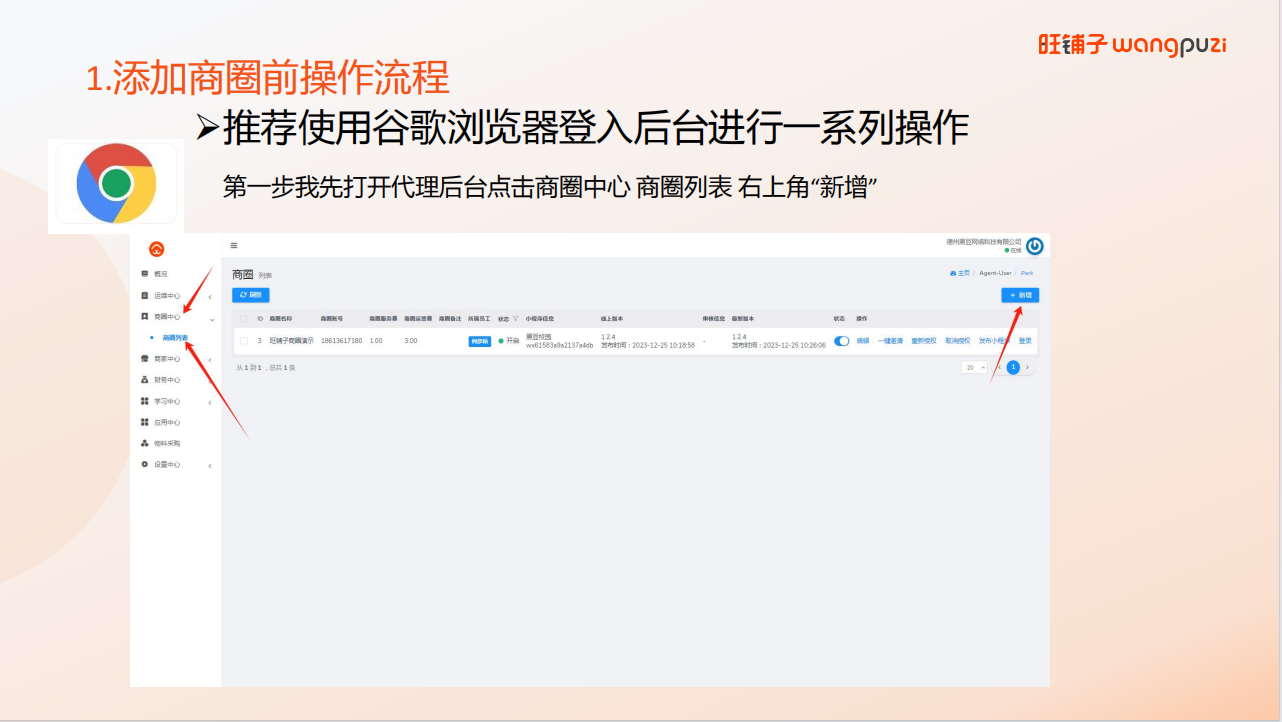Click the Agent-User breadcrumb
Image resolution: width=1282 pixels, height=722 pixels.
coord(995,273)
